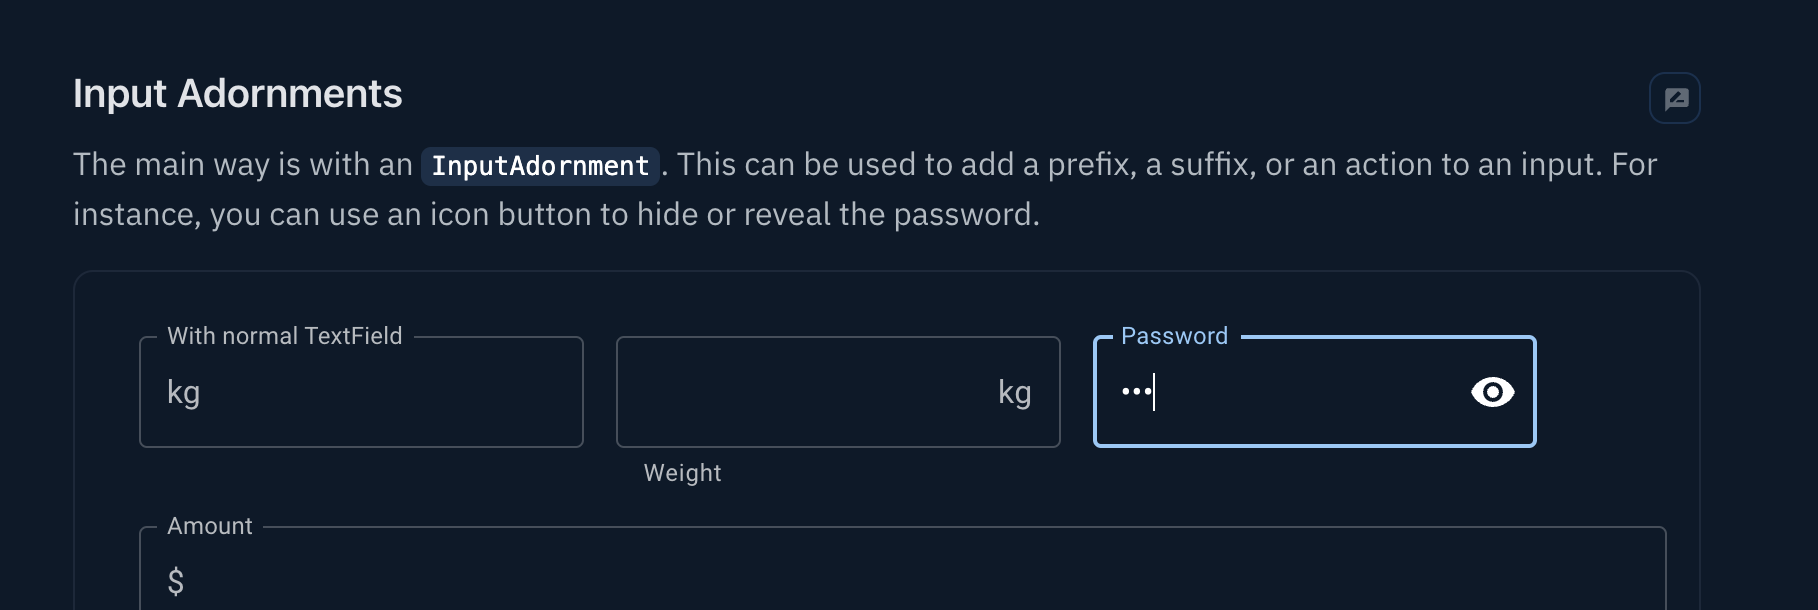This screenshot has height=610, width=1818.
Task: Click the Amount field label
Action: pyautogui.click(x=208, y=525)
